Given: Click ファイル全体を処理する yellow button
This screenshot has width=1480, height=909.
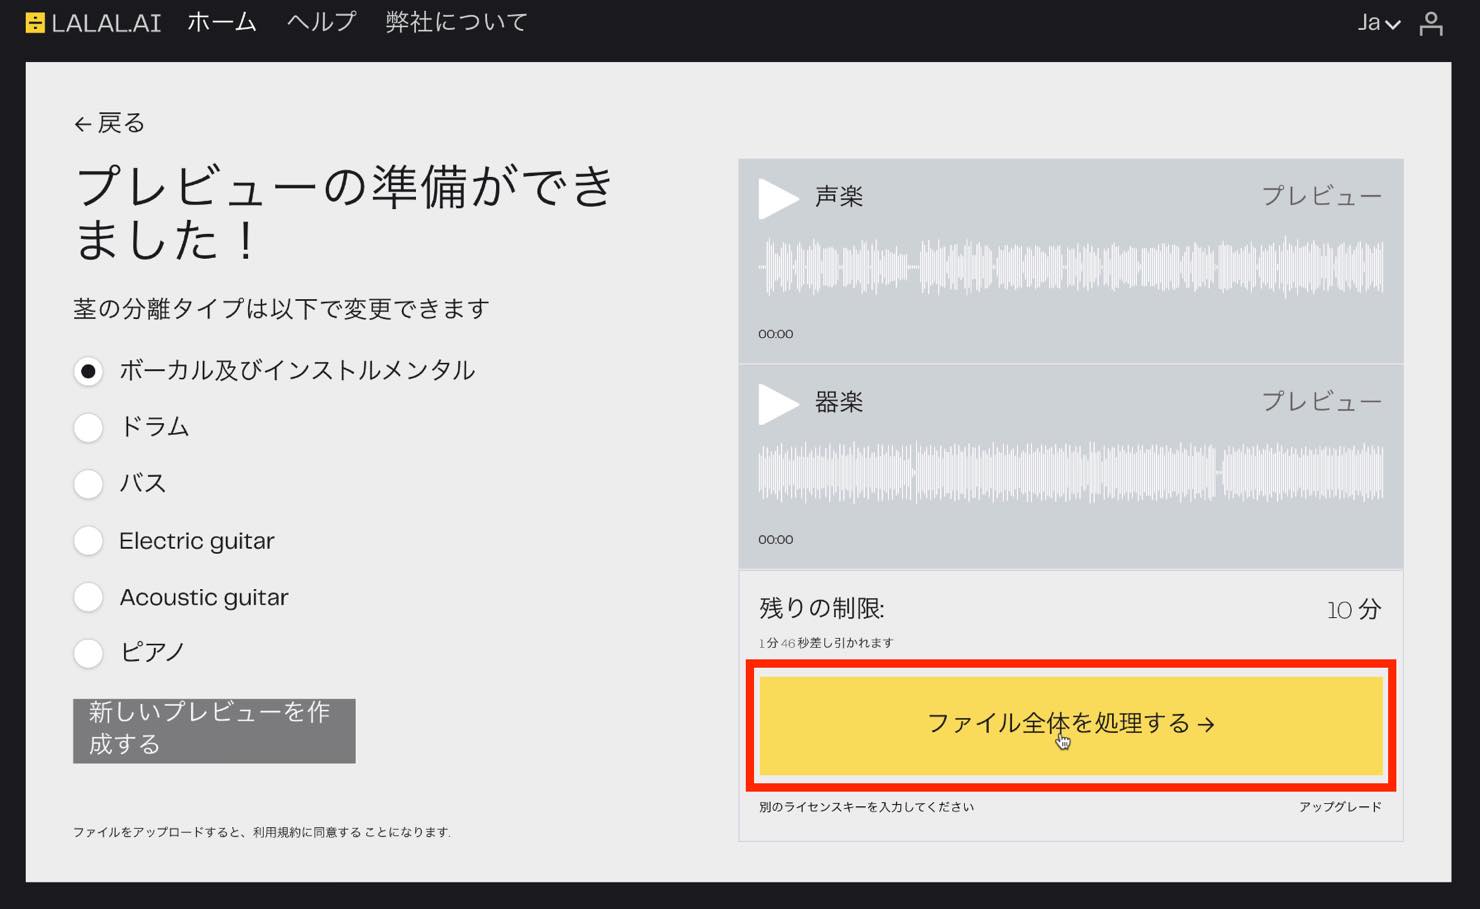Looking at the screenshot, I should [1071, 725].
